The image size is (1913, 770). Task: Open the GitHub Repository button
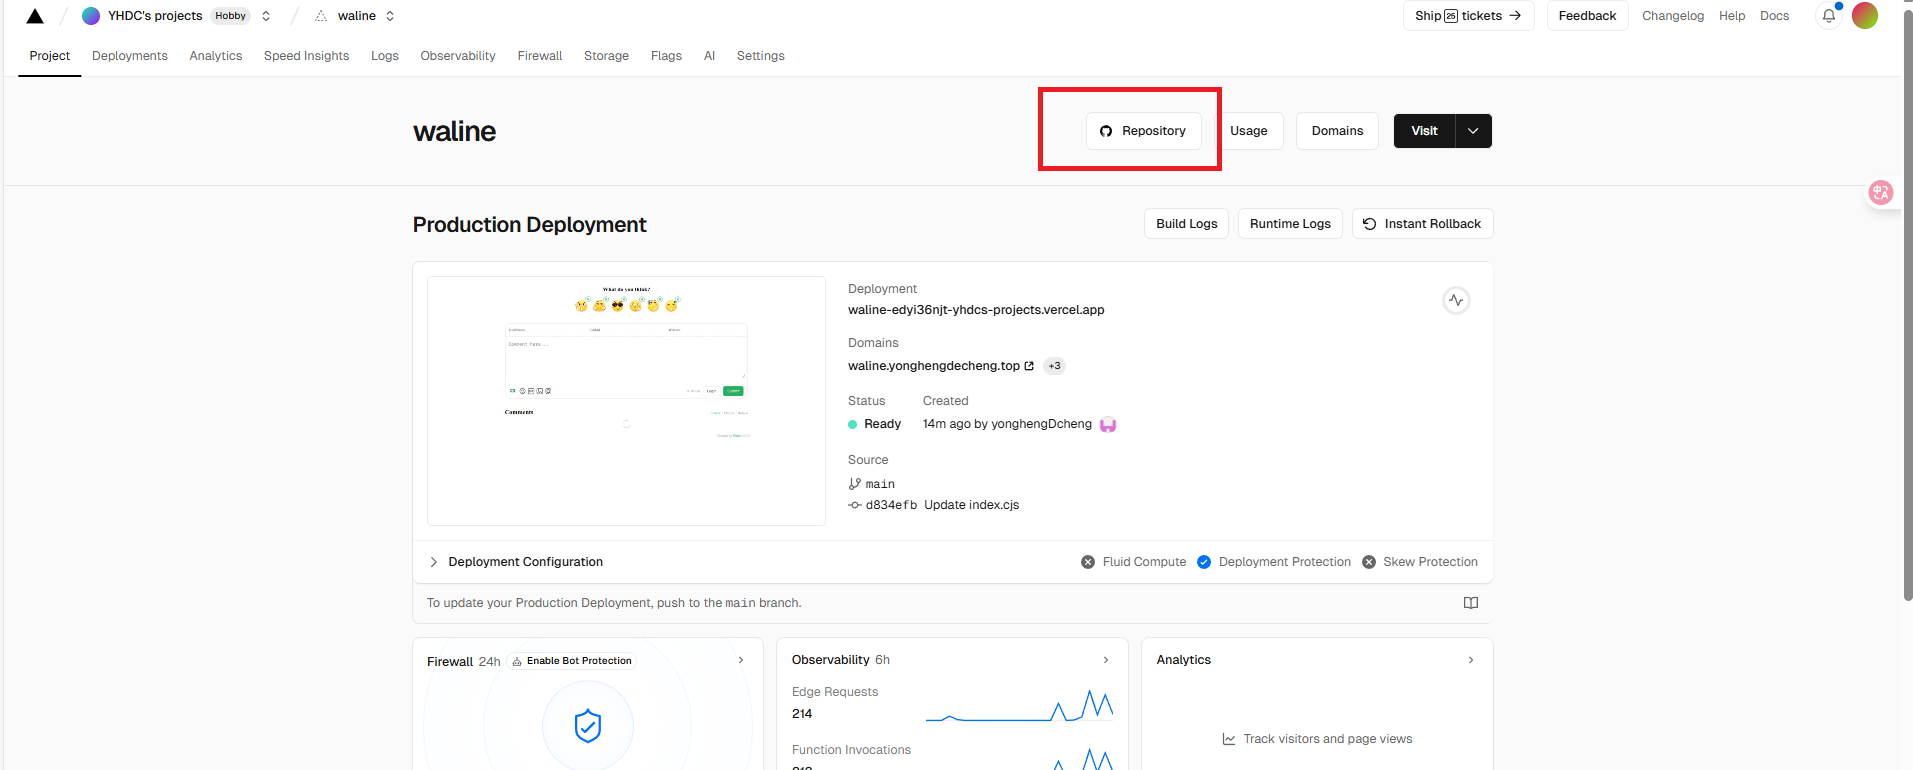coord(1143,131)
